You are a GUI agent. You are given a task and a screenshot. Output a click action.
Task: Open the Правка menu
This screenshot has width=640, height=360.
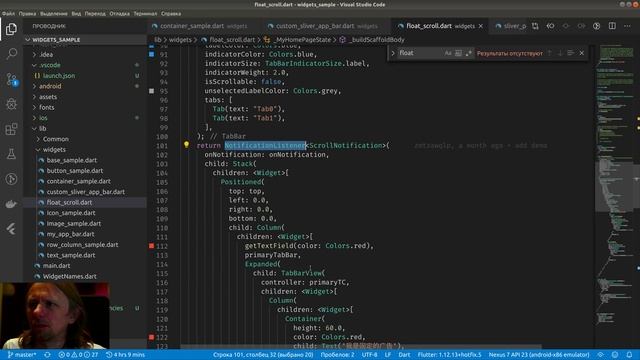coord(27,13)
